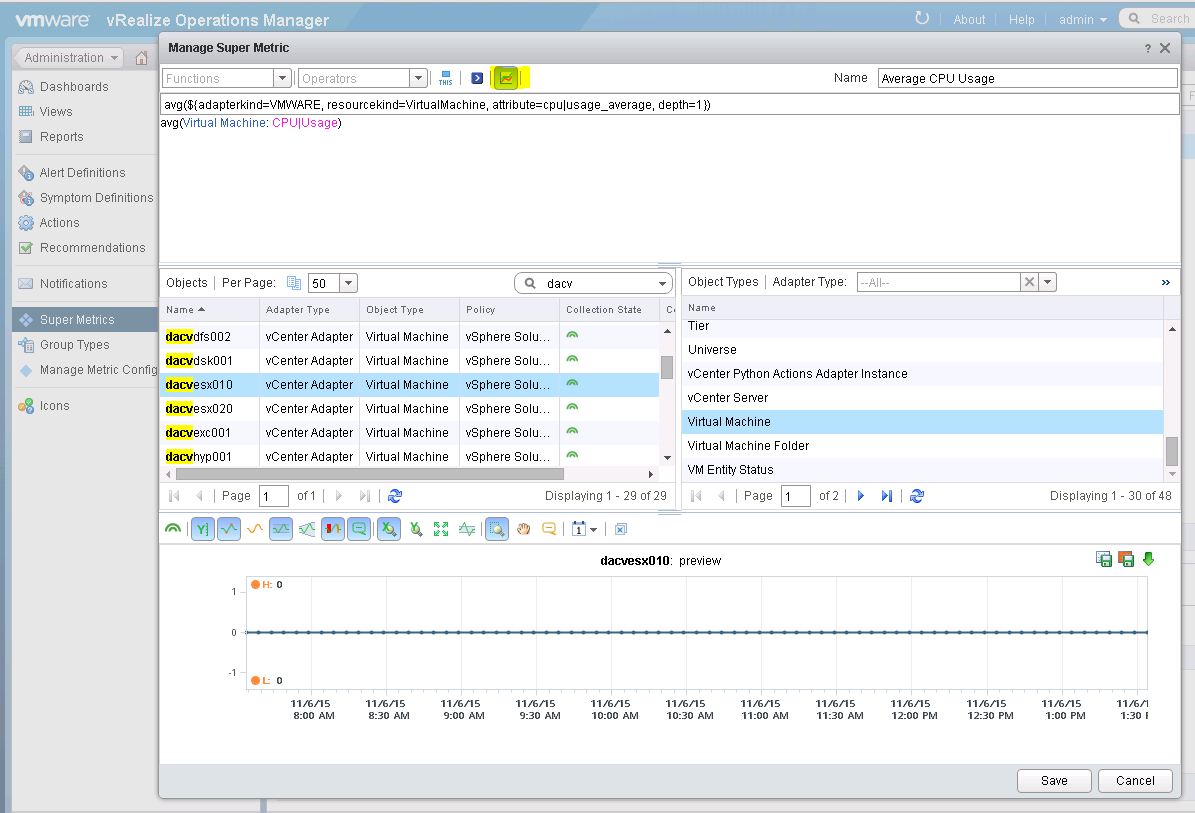Image resolution: width=1195 pixels, height=813 pixels.
Task: Select Super Metrics in the sidebar
Action: (x=85, y=319)
